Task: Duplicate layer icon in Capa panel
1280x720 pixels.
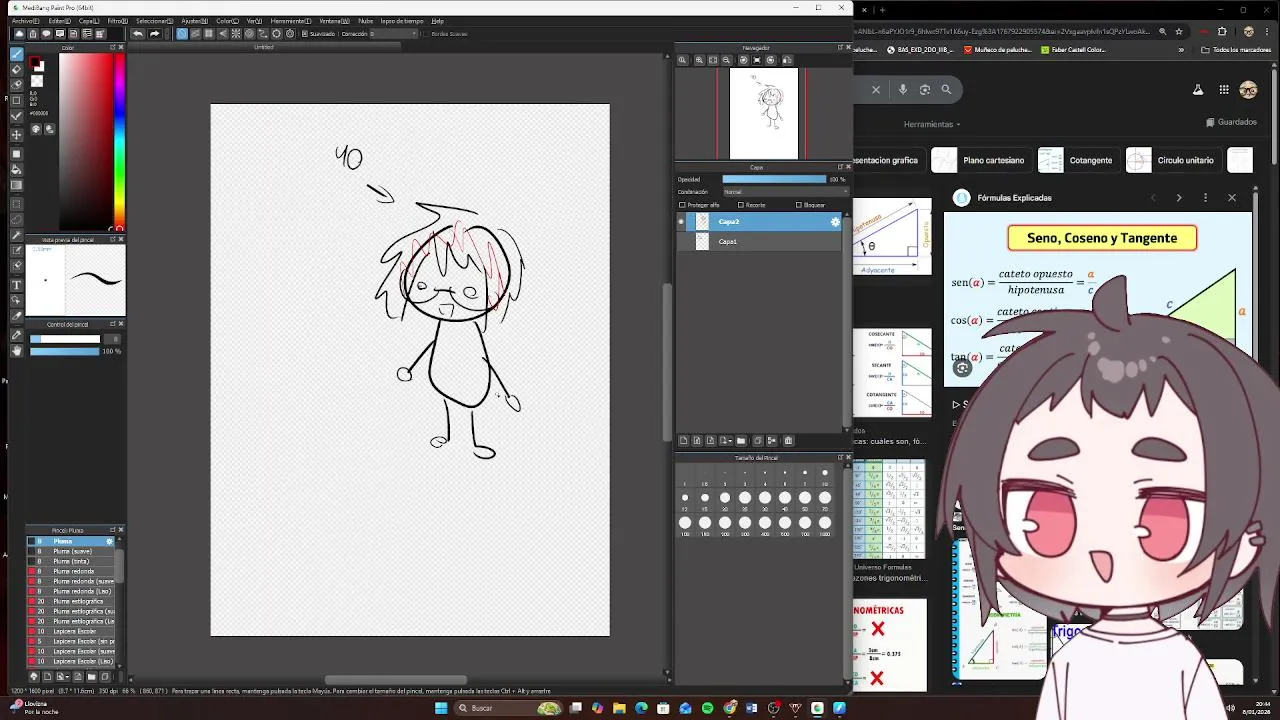Action: click(758, 440)
